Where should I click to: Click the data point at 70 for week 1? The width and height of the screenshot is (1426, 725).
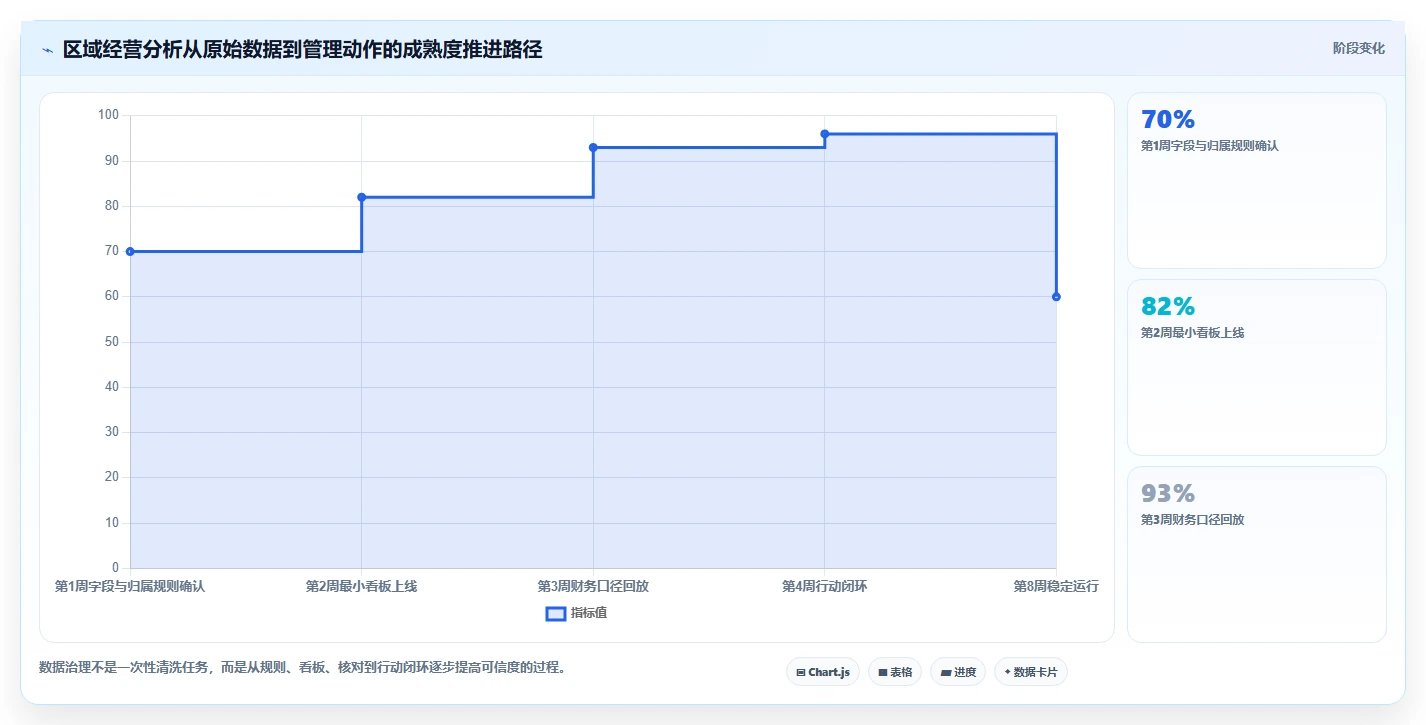[x=130, y=251]
